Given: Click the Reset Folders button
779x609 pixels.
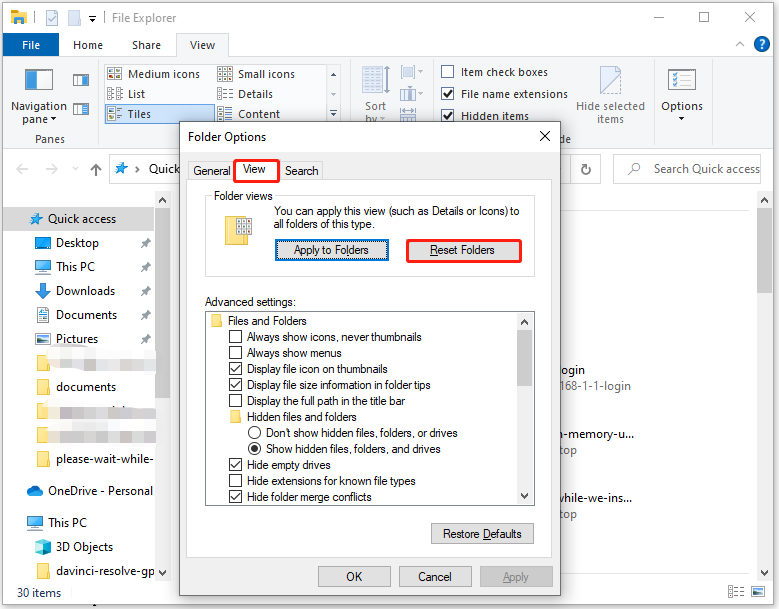Looking at the screenshot, I should pos(463,250).
